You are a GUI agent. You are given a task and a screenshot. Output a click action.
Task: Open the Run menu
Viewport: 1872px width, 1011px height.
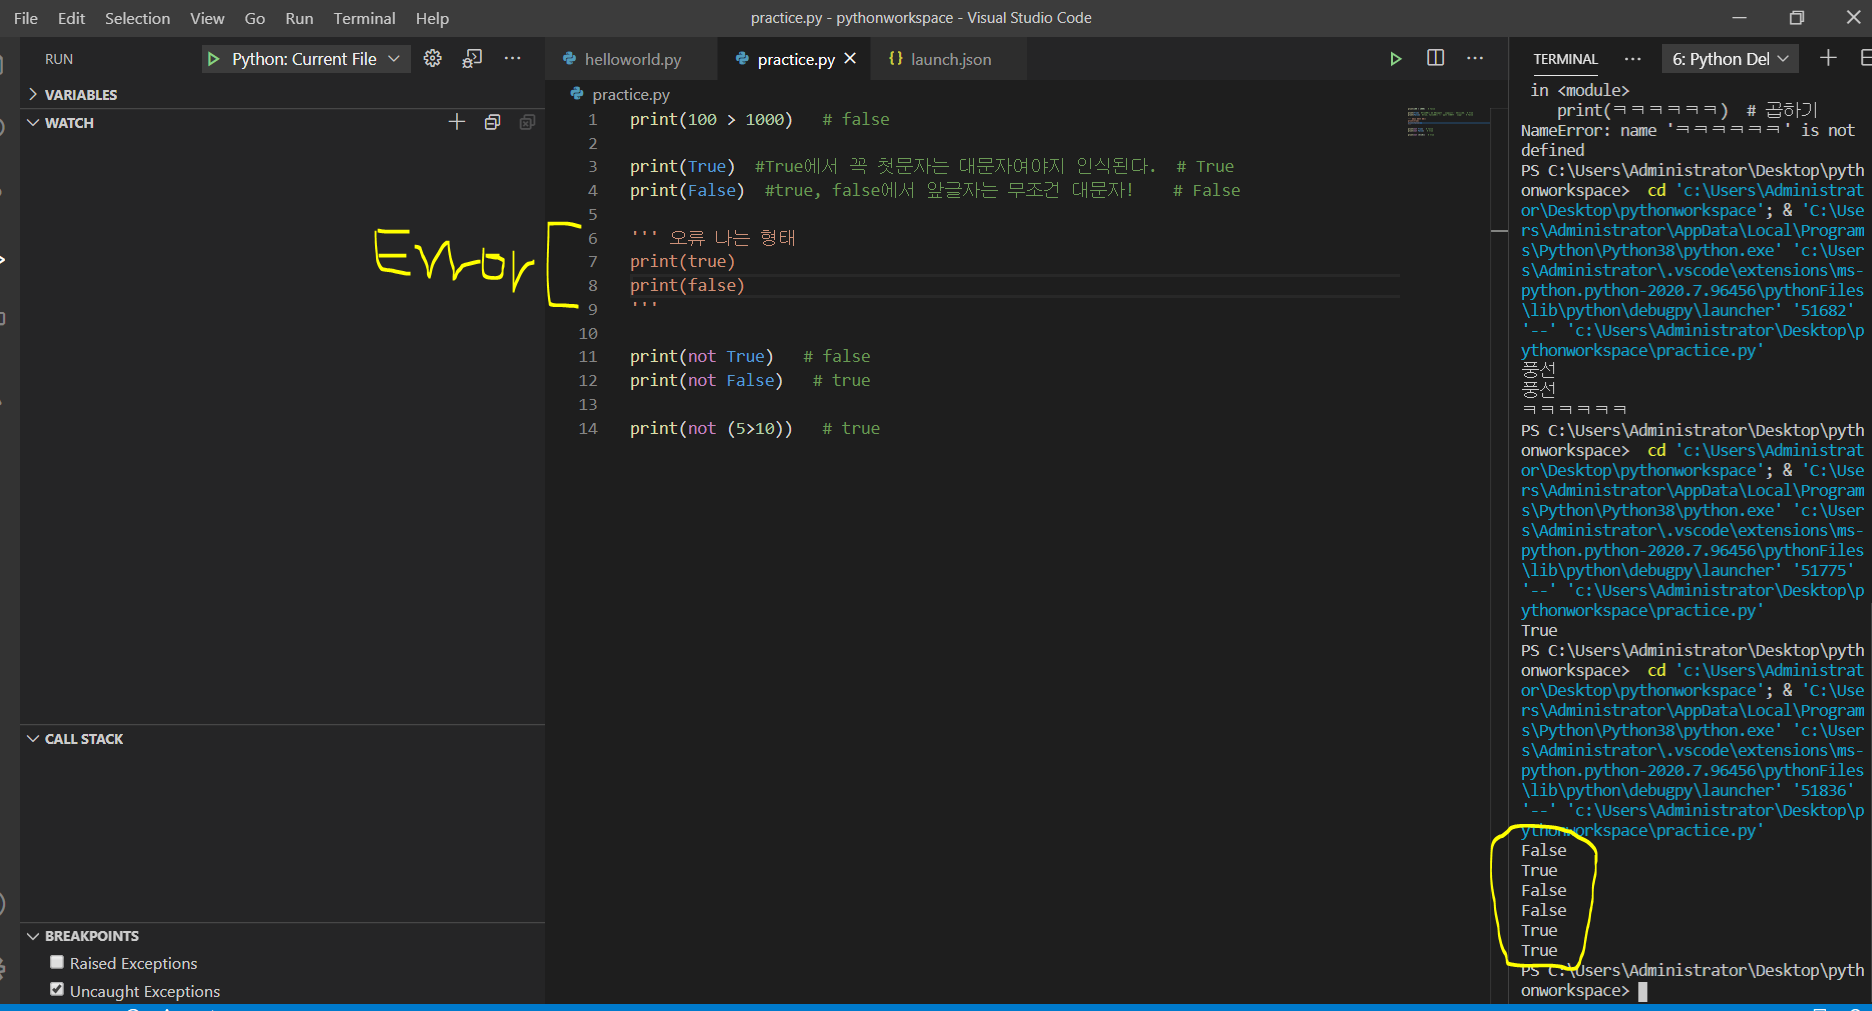click(299, 18)
